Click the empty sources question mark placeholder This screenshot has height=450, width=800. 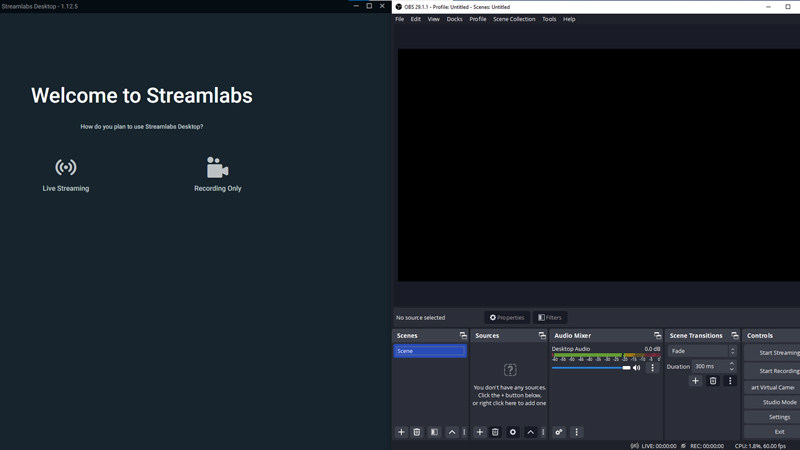510,369
